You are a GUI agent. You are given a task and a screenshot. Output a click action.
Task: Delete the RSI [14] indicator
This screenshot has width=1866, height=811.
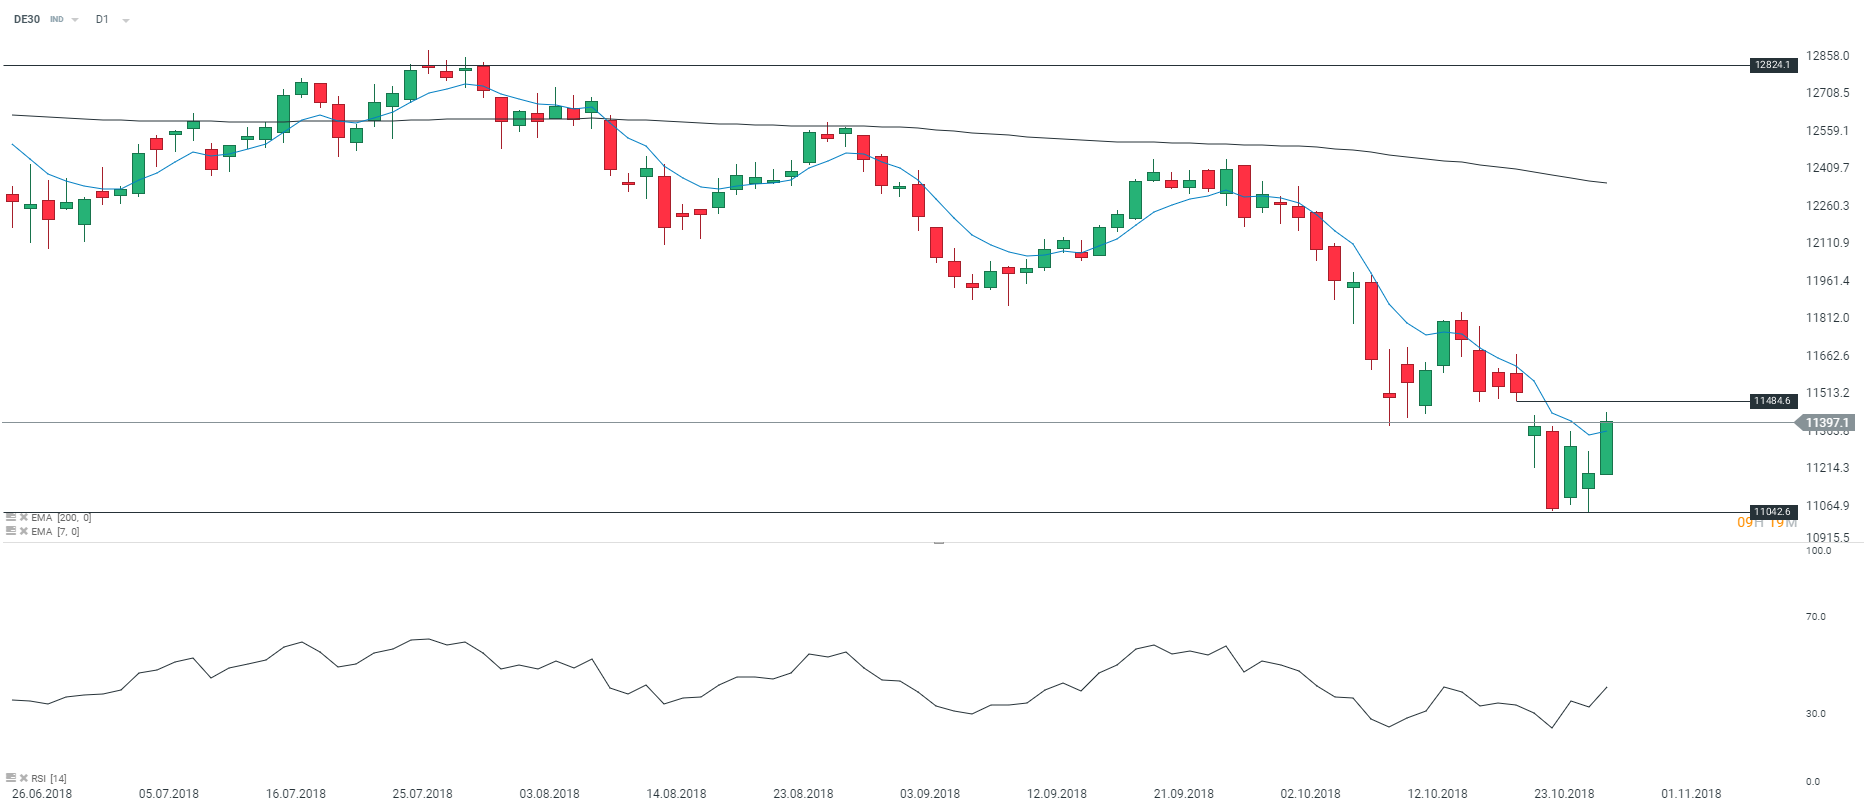[x=24, y=777]
